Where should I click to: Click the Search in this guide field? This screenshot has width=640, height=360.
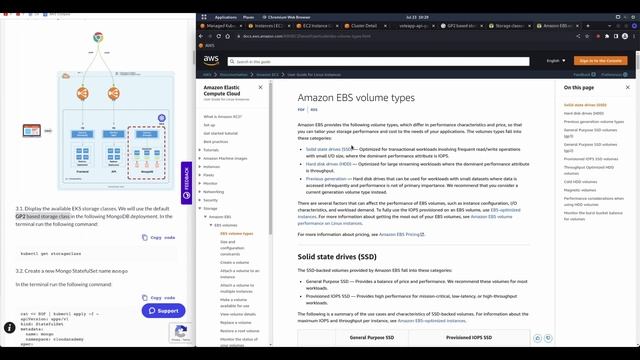point(378,62)
